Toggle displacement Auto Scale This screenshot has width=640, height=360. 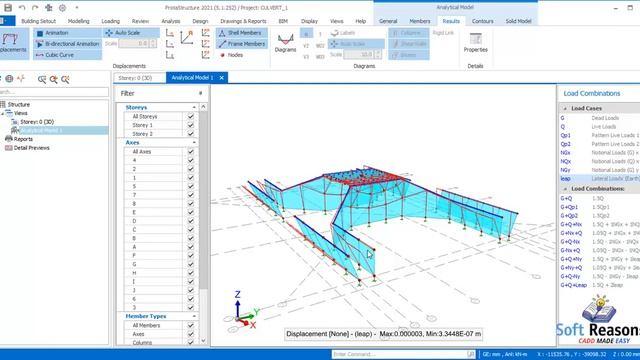click(131, 33)
